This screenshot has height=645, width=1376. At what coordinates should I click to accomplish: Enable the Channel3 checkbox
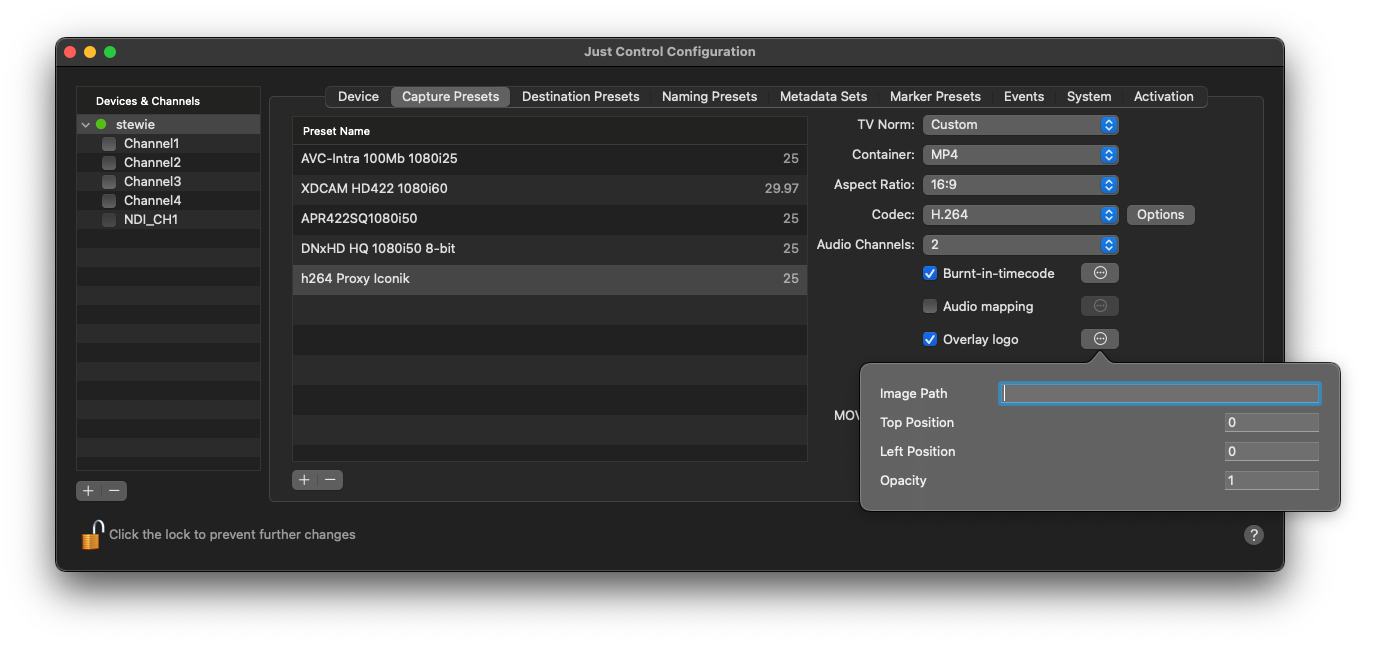[x=109, y=182]
